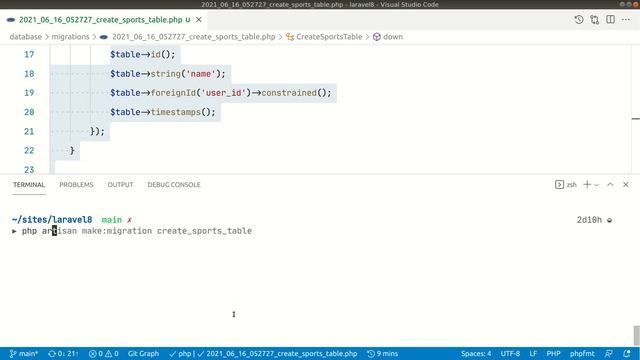Click on the 'timestamps' method call
The image size is (640, 360).
(x=176, y=112)
